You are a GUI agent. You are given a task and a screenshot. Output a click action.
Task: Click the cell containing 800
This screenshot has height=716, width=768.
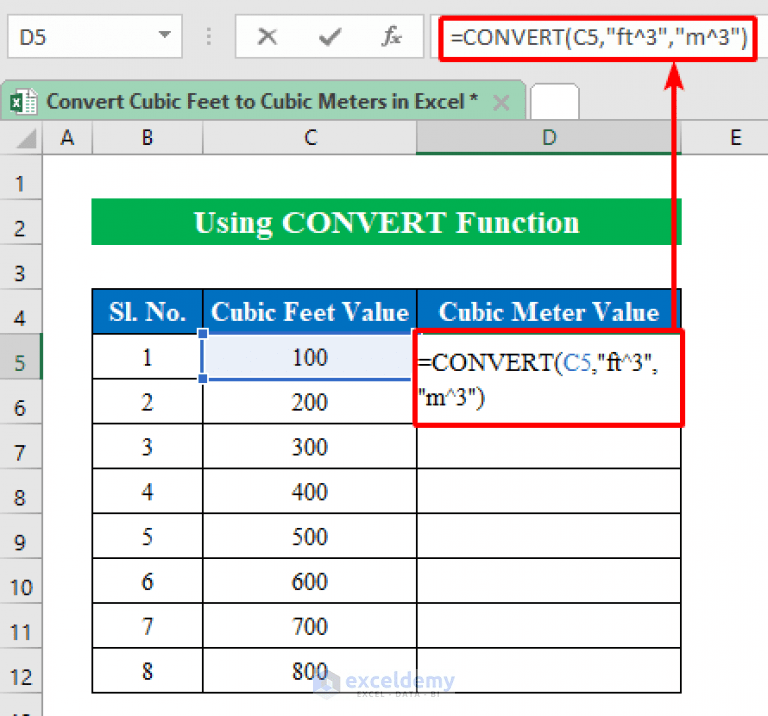pyautogui.click(x=310, y=671)
